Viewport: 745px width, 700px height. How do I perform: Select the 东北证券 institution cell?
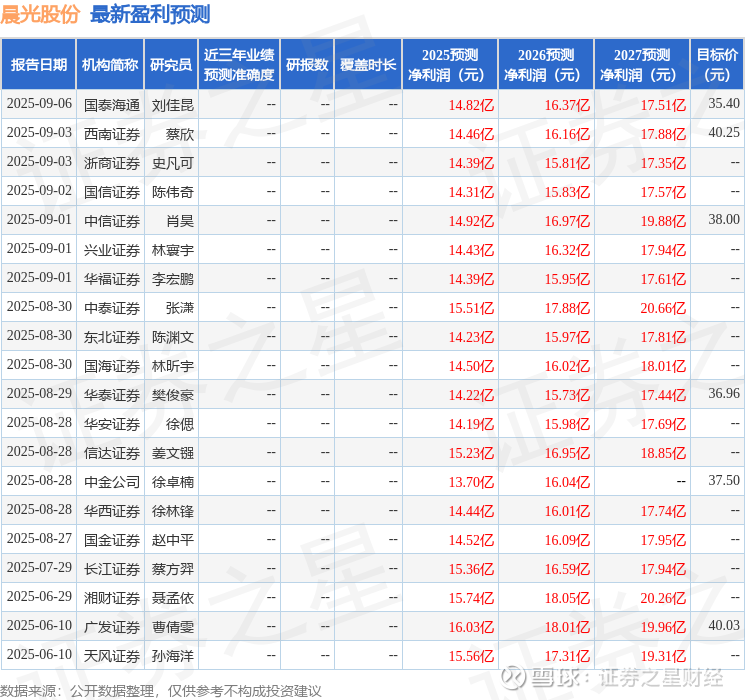click(x=112, y=337)
